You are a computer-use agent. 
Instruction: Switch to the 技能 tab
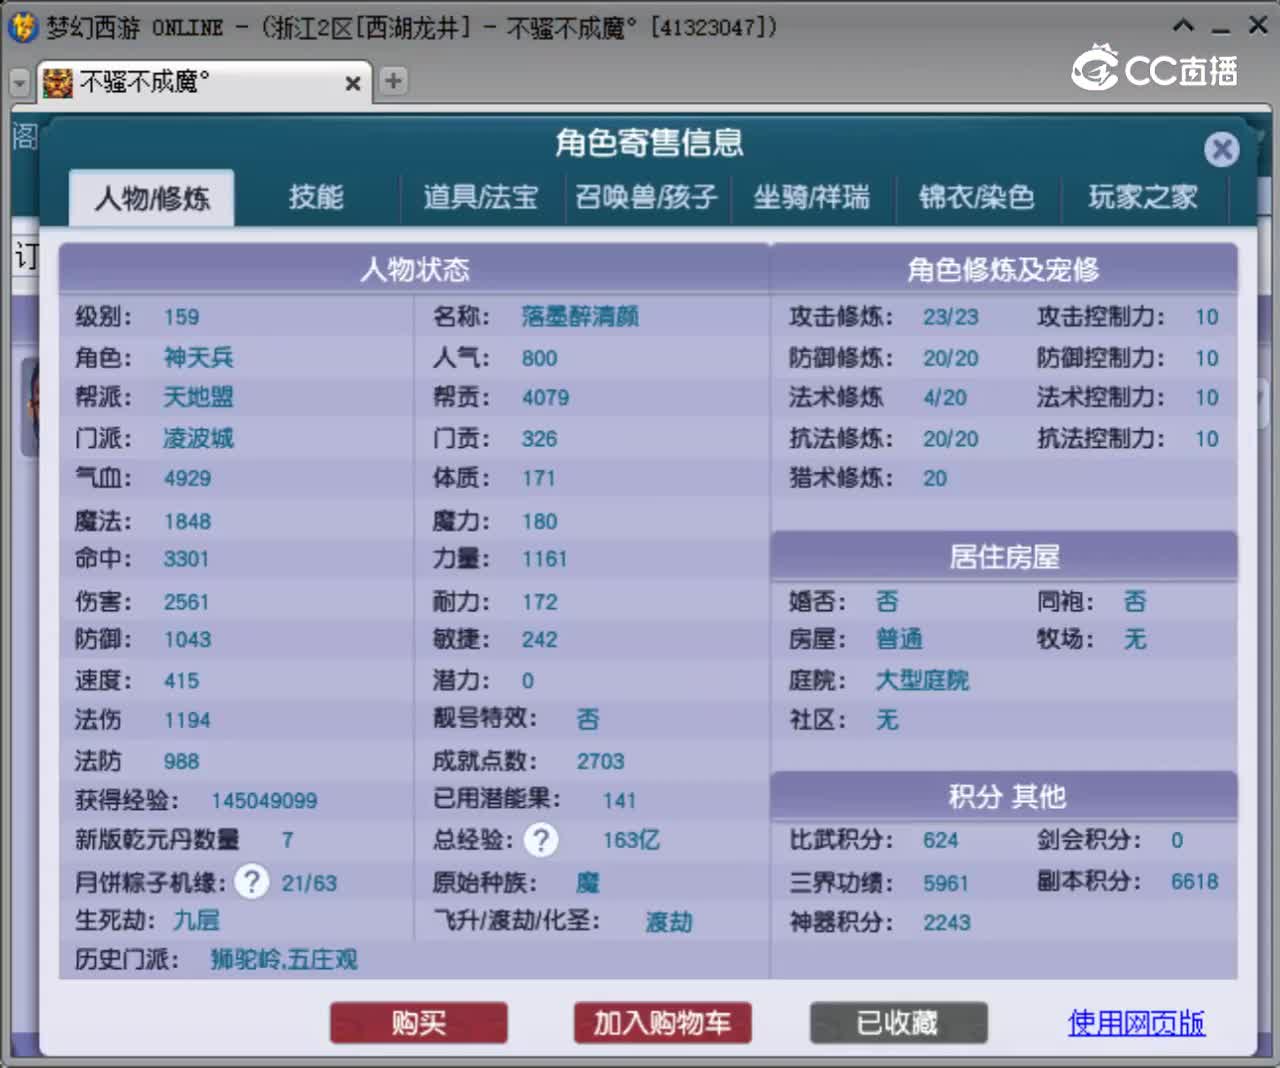click(316, 197)
